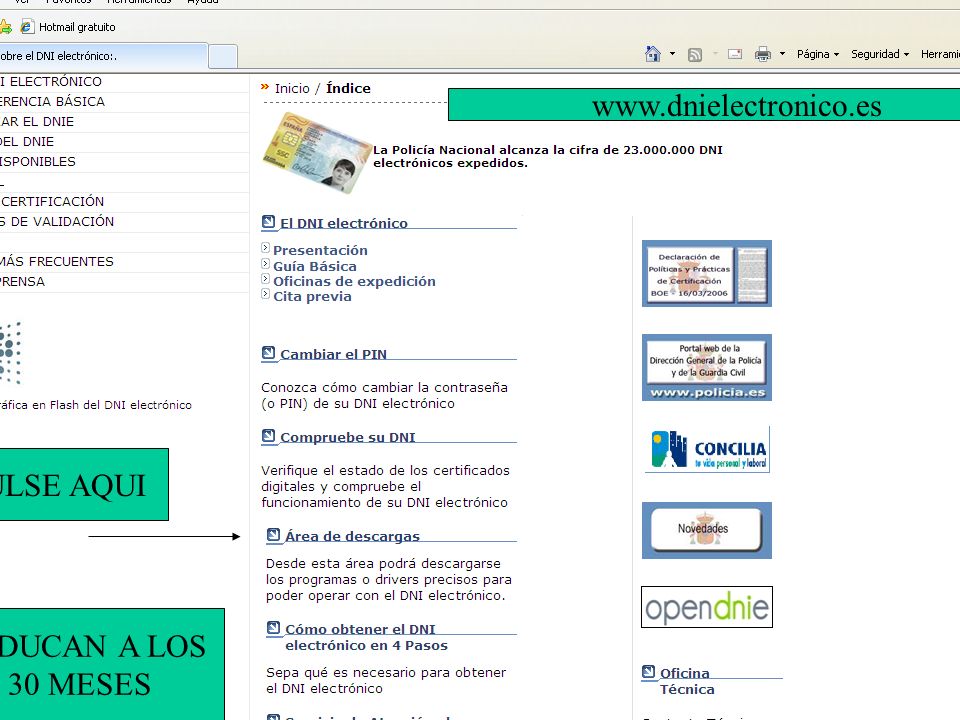
Task: Open the Concilia banner
Action: [x=707, y=450]
